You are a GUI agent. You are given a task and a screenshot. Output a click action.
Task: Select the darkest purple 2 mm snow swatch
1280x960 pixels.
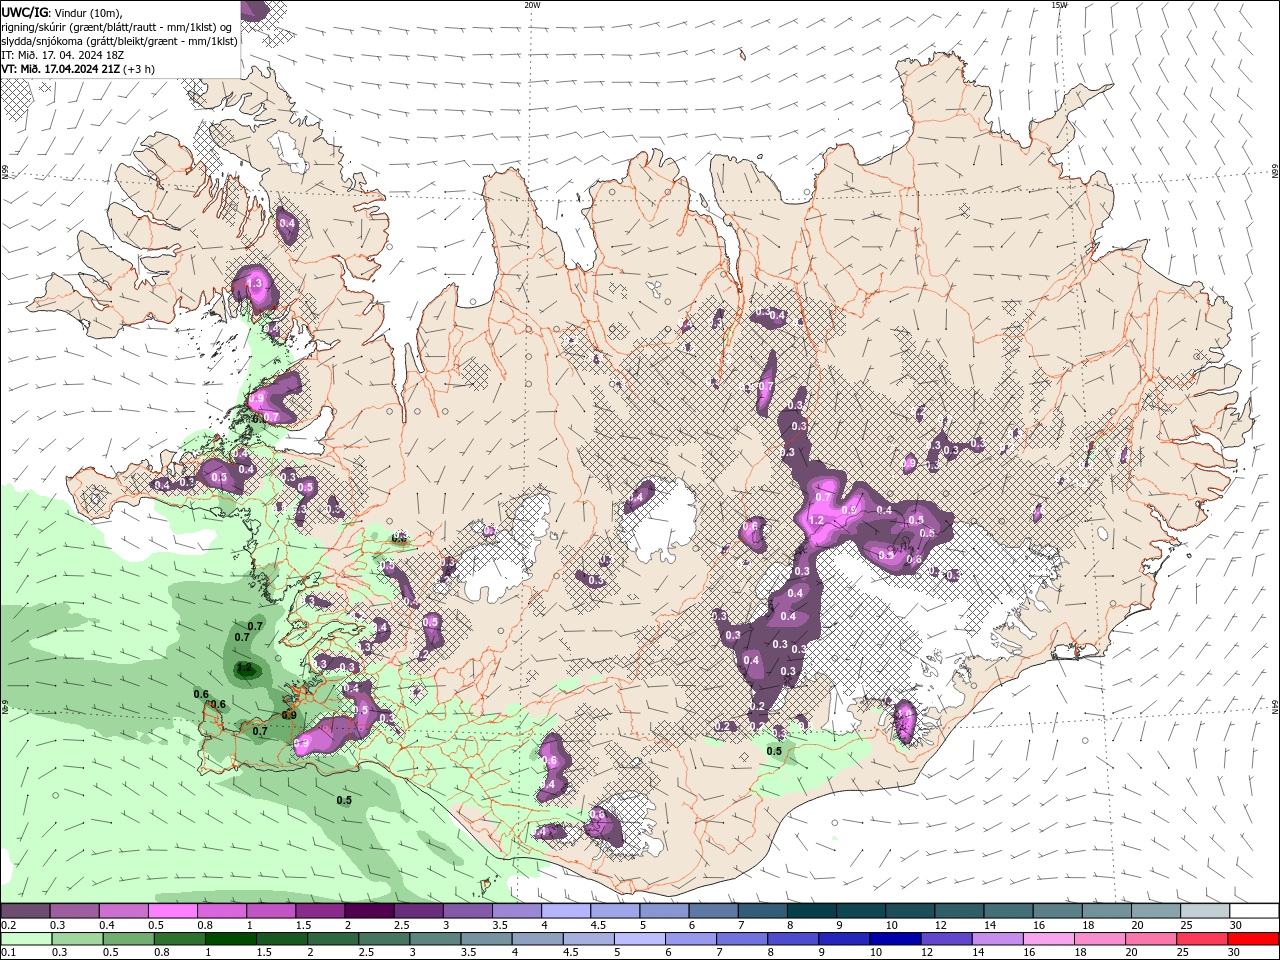pyautogui.click(x=369, y=911)
